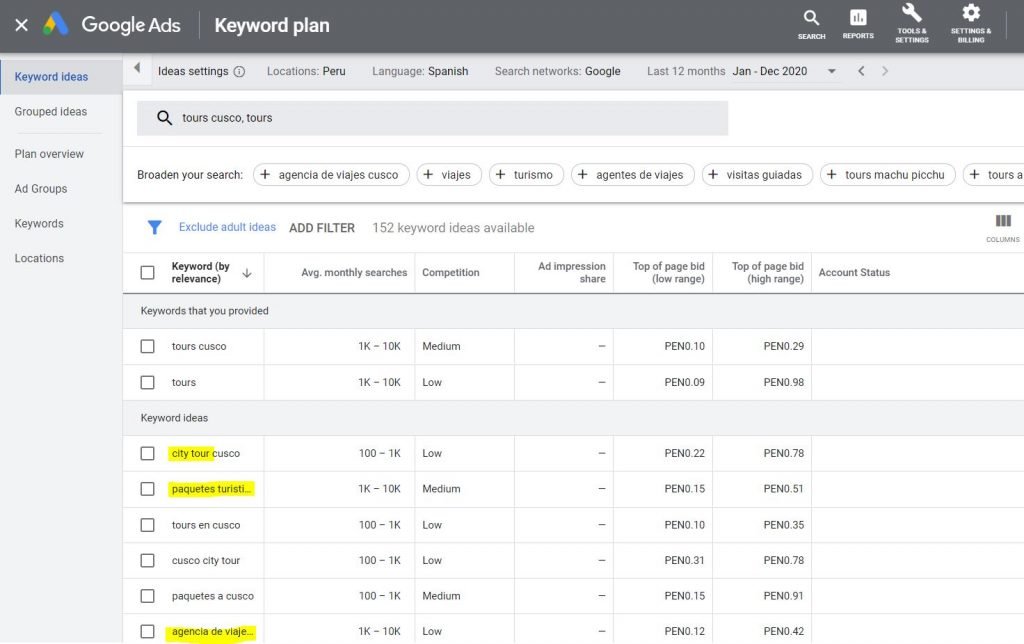Image resolution: width=1024 pixels, height=644 pixels.
Task: Collapse the sidebar with the left triangle
Action: point(137,68)
